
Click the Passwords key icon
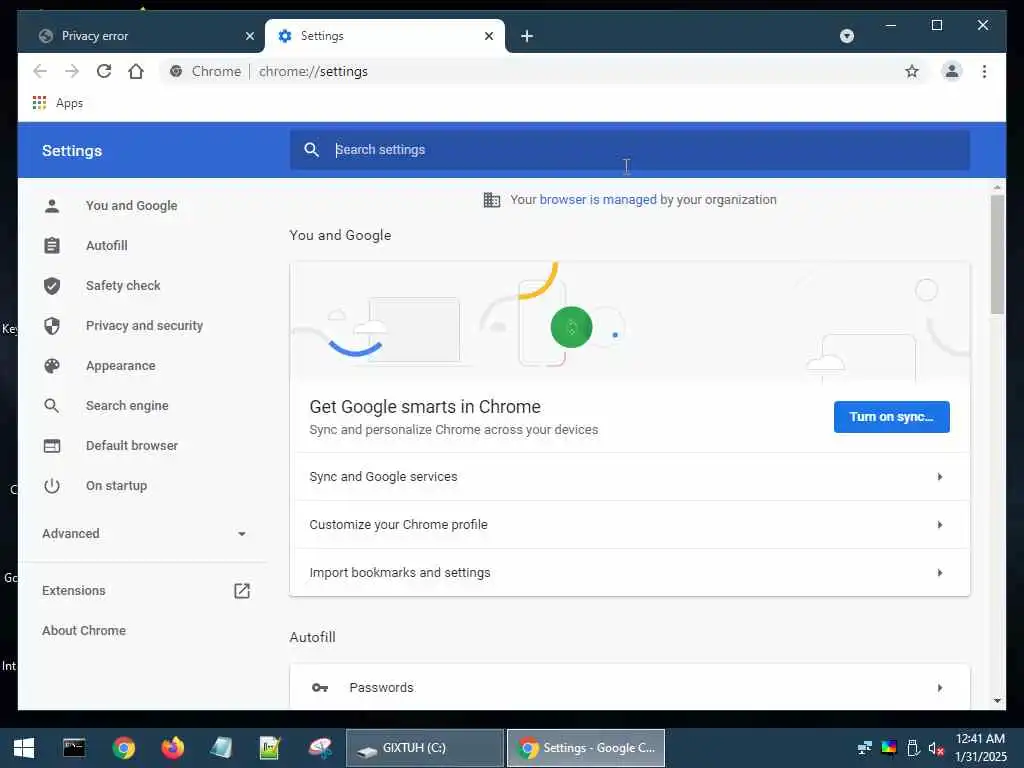(319, 688)
